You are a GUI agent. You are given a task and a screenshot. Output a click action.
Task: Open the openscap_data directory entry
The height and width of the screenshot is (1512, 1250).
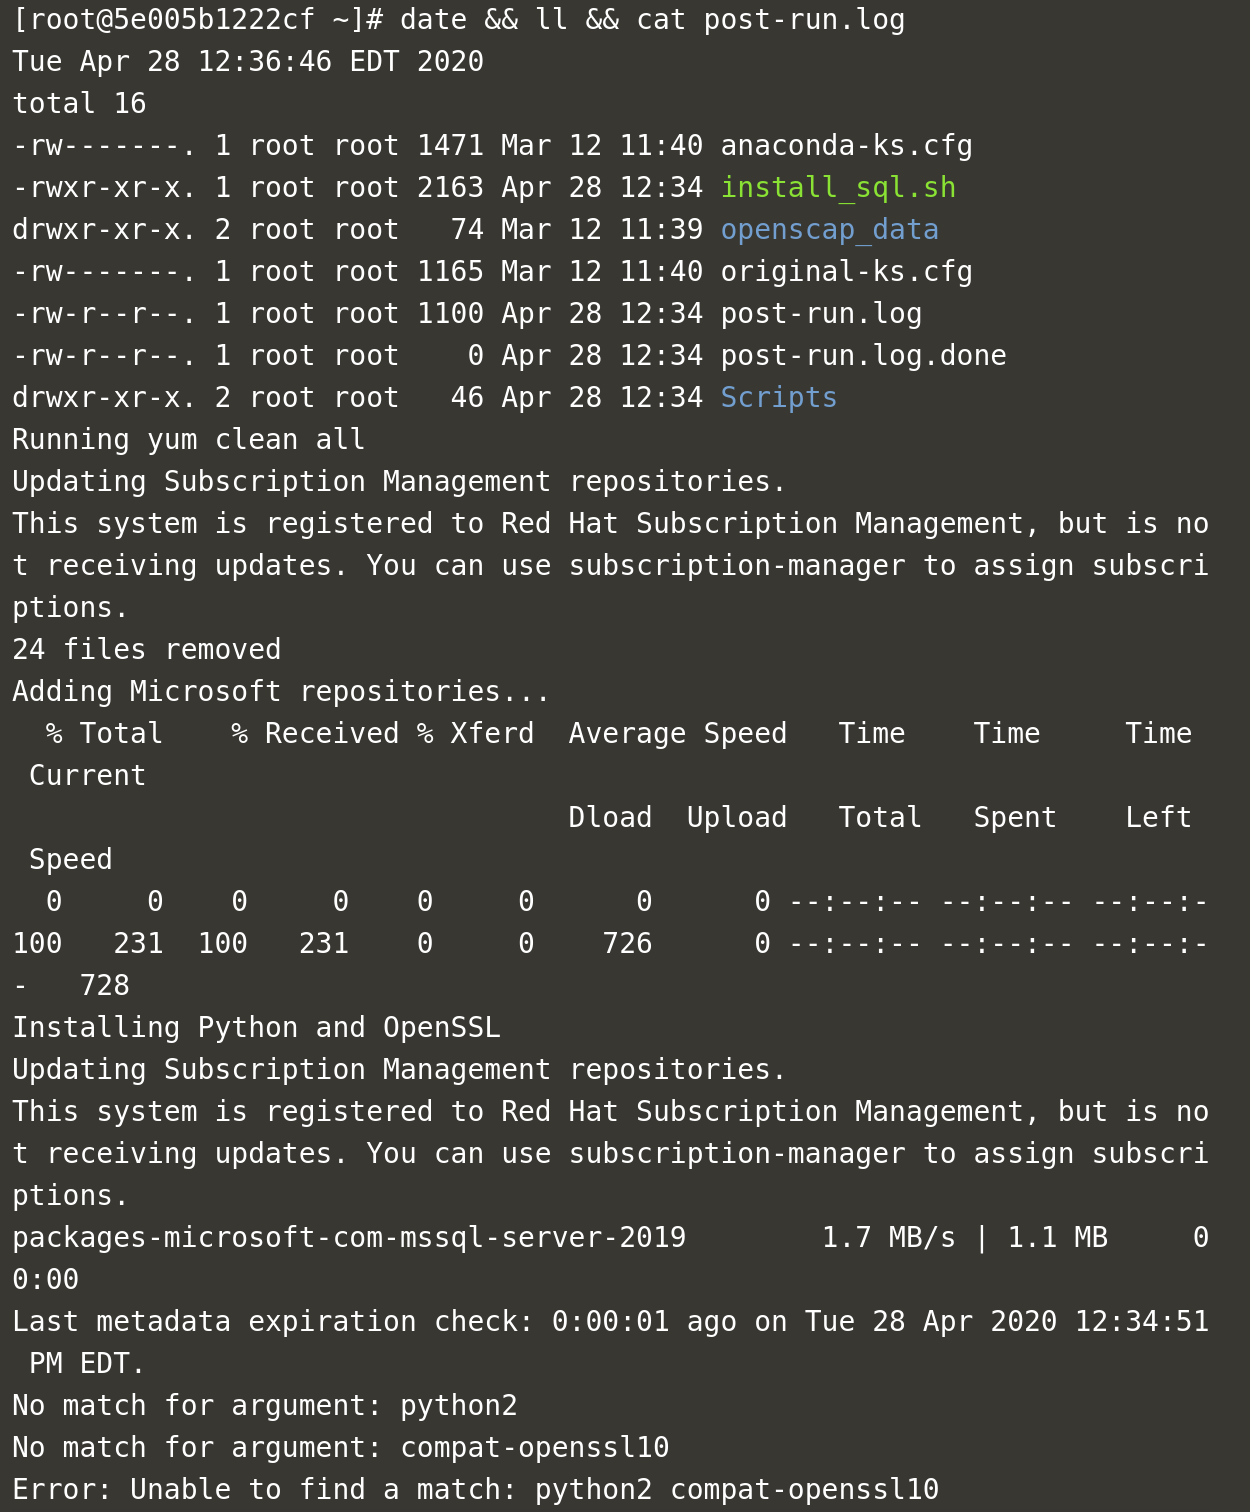coord(829,229)
